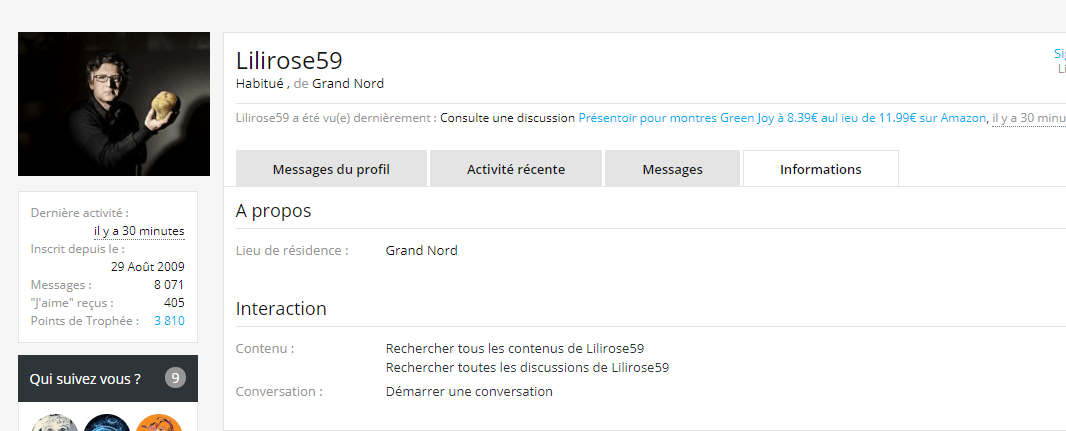Open the Activité récente tab
1066x431 pixels.
click(x=516, y=169)
